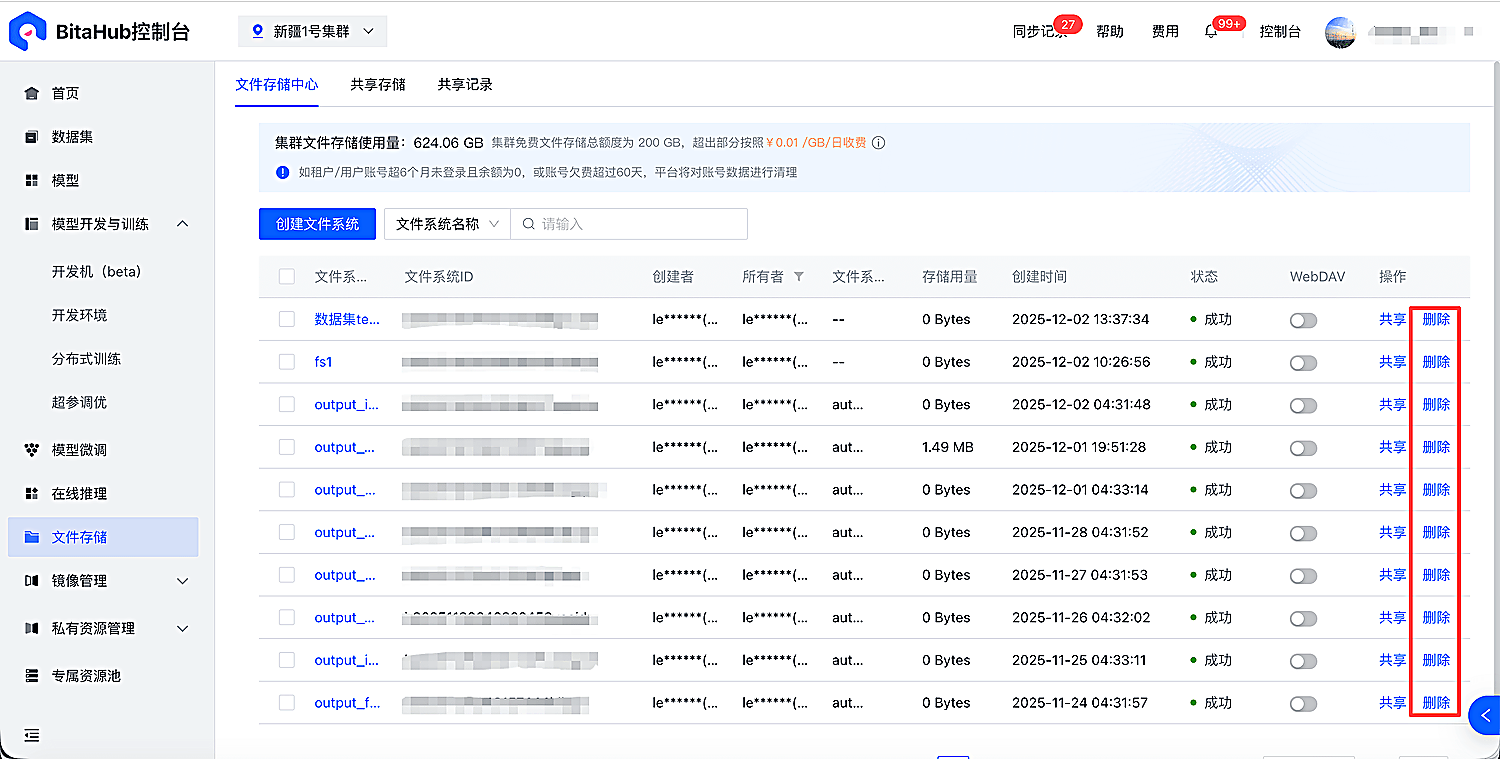
Task: Collapse the sidebar with the bottom-left icon
Action: click(x=31, y=735)
